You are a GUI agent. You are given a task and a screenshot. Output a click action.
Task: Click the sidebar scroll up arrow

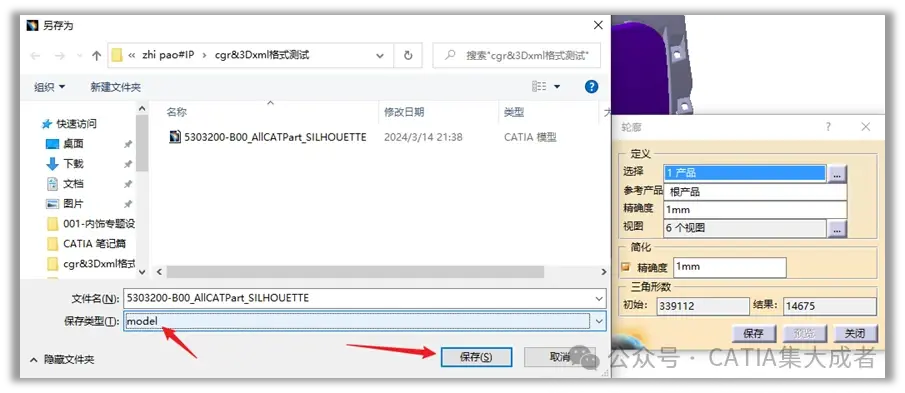point(142,108)
